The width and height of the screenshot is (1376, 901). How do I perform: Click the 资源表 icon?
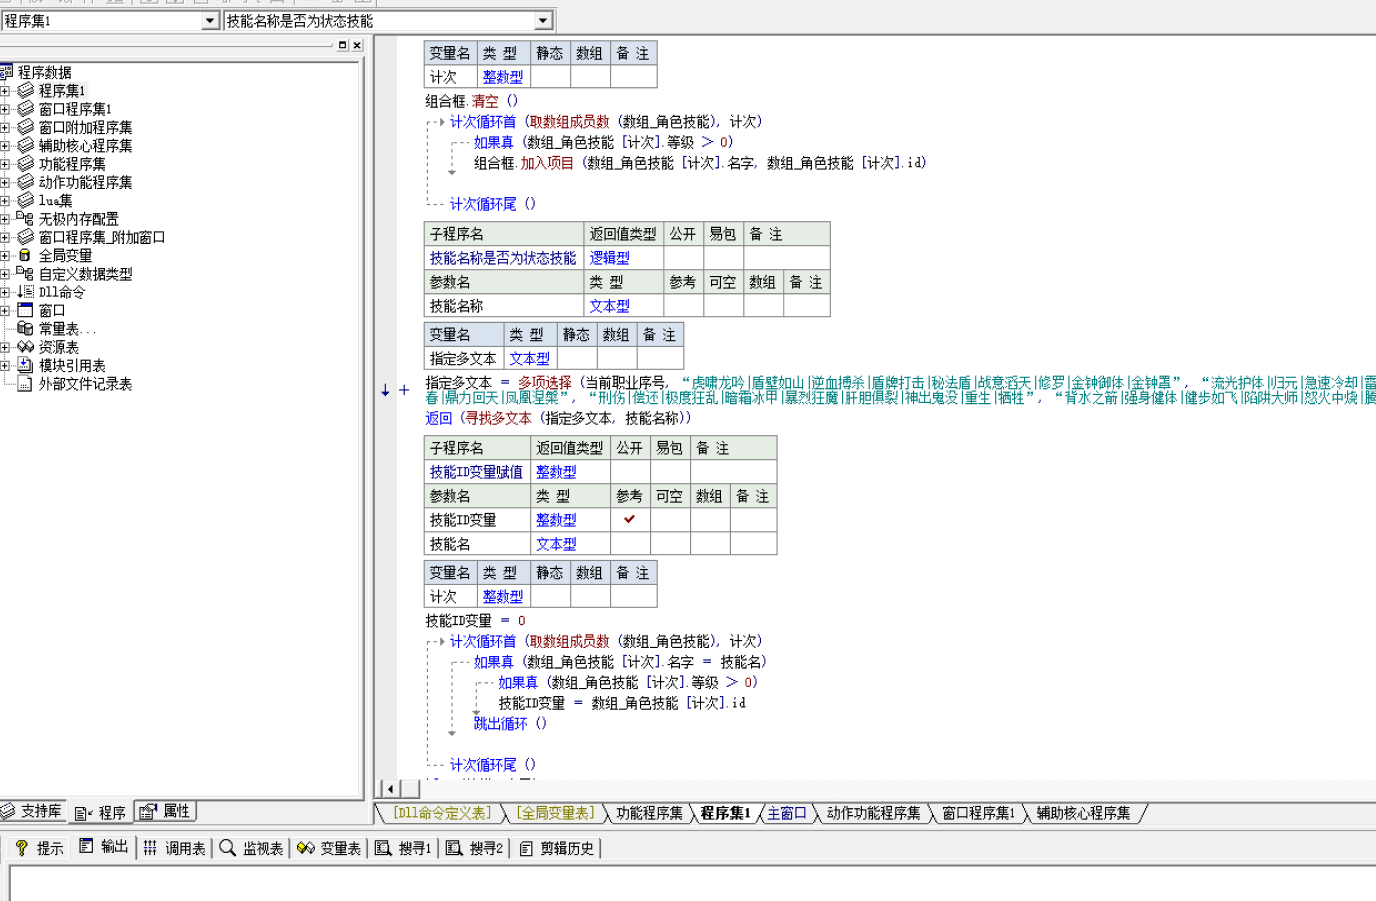[26, 347]
